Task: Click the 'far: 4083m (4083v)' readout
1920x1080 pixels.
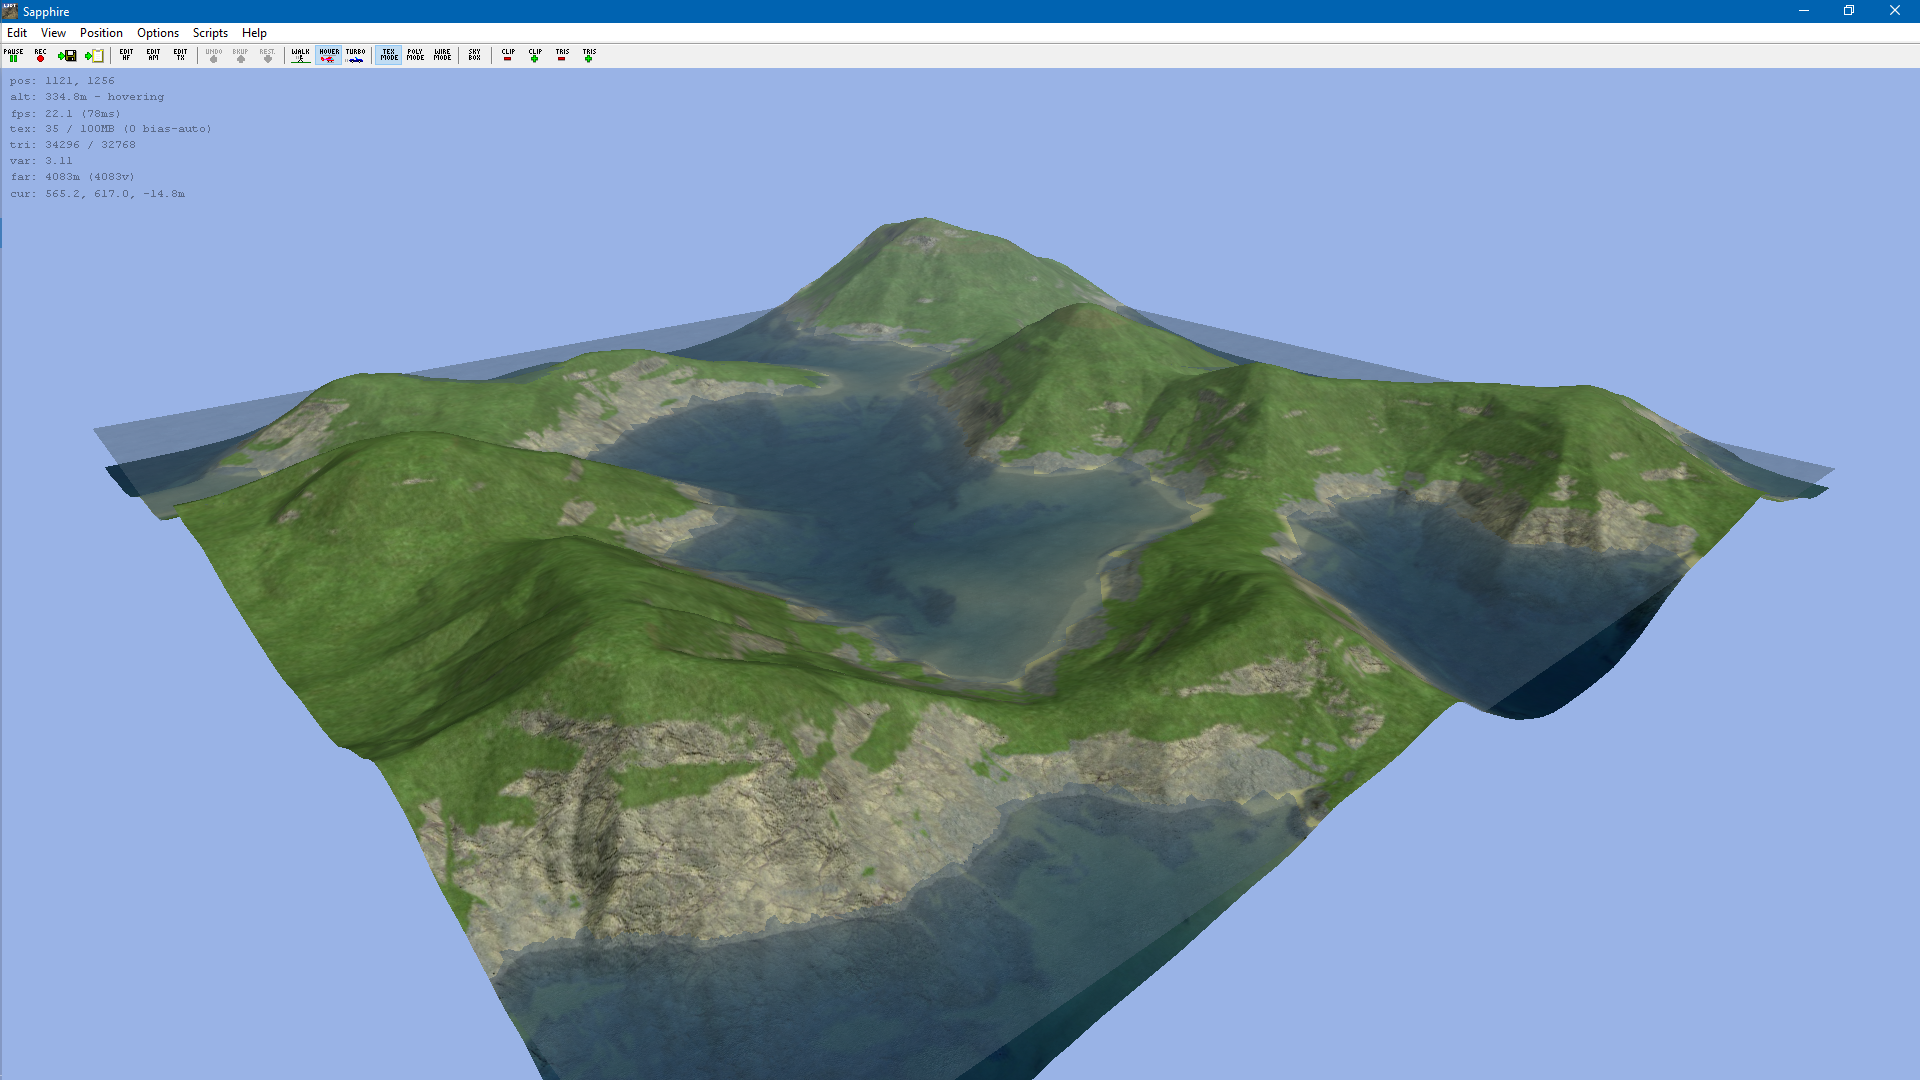Action: pyautogui.click(x=72, y=177)
